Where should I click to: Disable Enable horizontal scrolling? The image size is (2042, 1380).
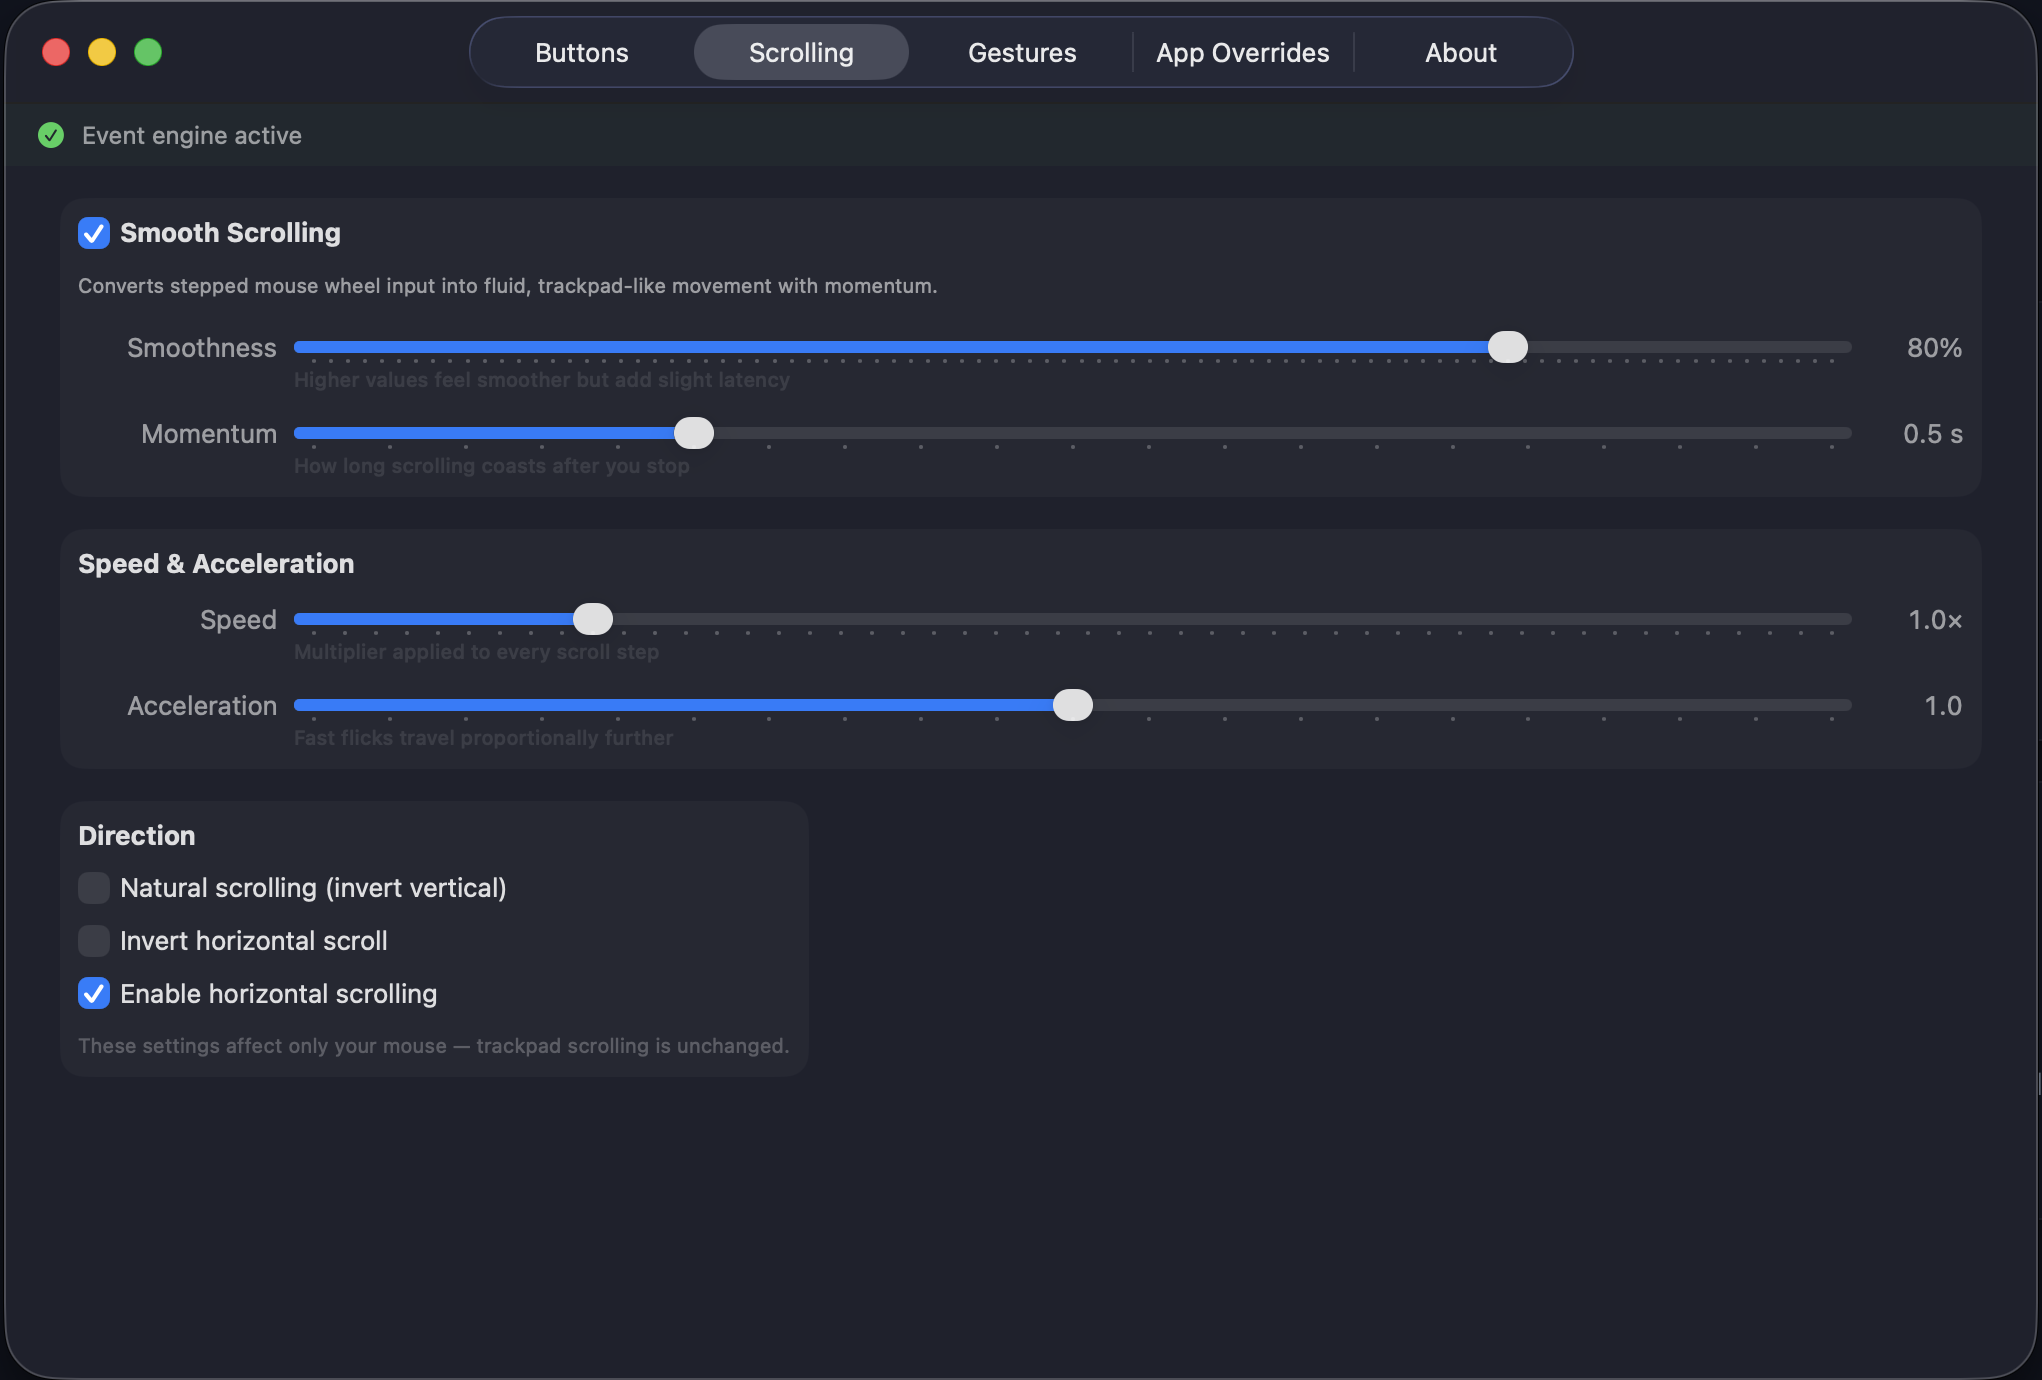click(x=93, y=993)
